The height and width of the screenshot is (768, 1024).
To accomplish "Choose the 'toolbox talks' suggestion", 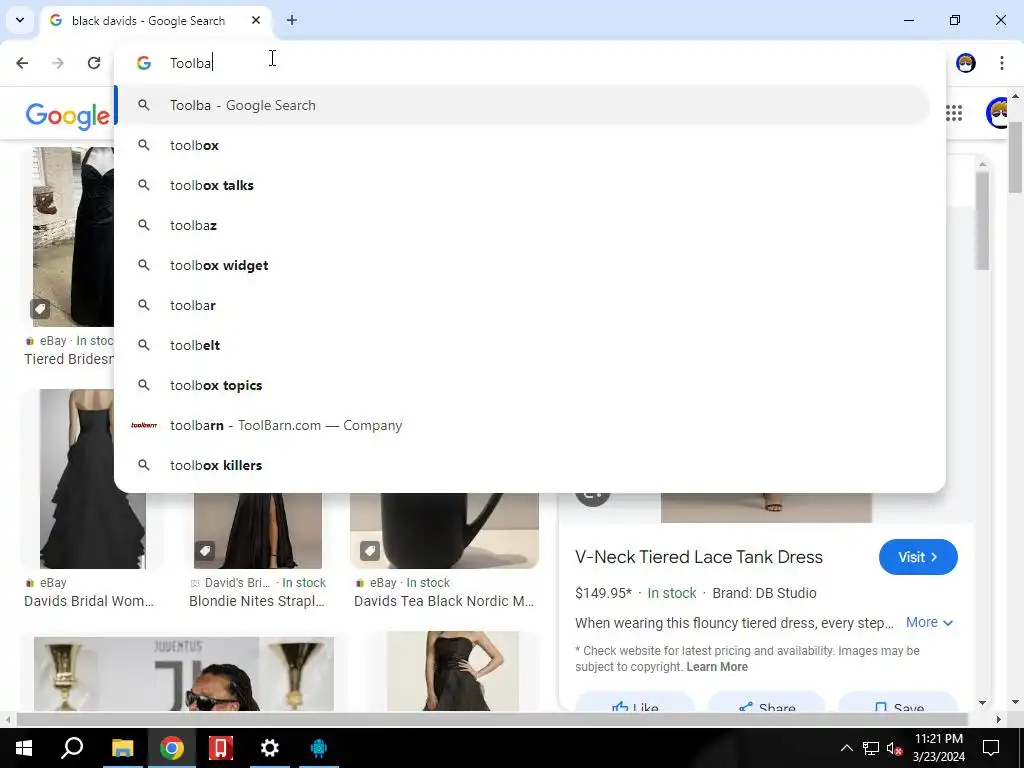I will click(522, 185).
